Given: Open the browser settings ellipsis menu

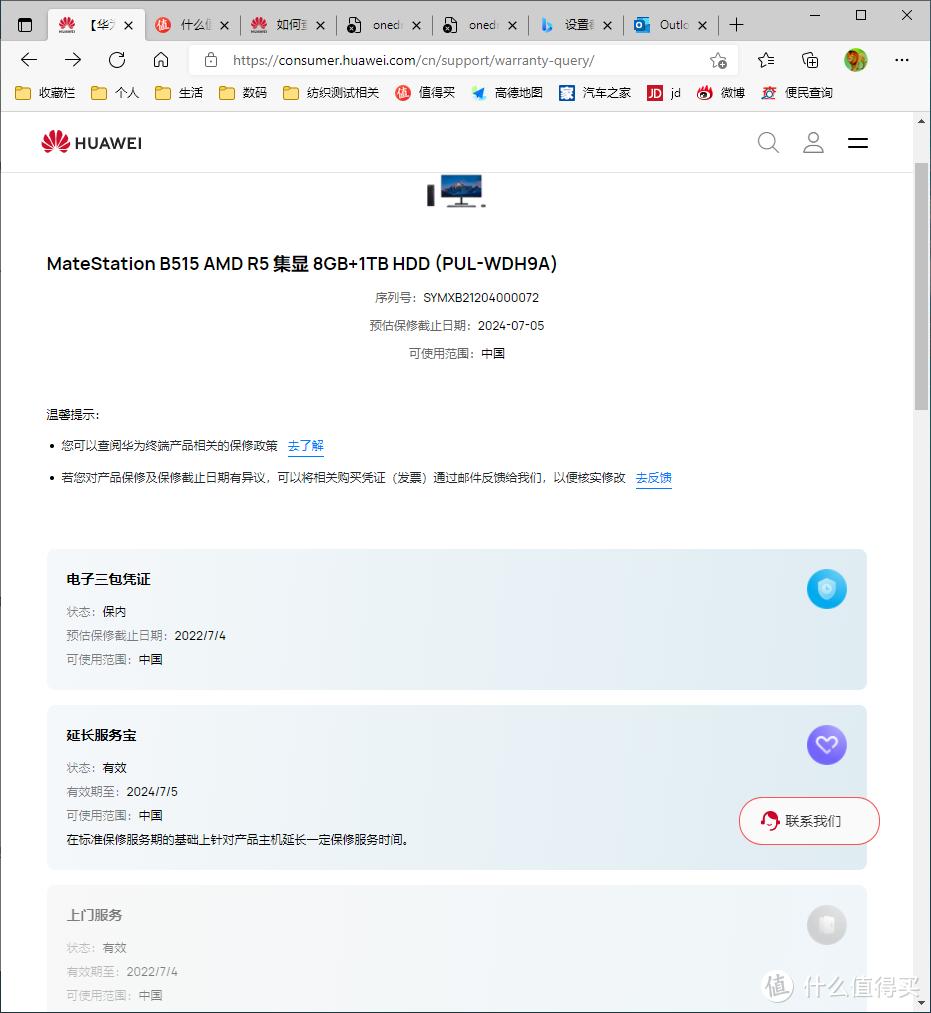Looking at the screenshot, I should (902, 60).
